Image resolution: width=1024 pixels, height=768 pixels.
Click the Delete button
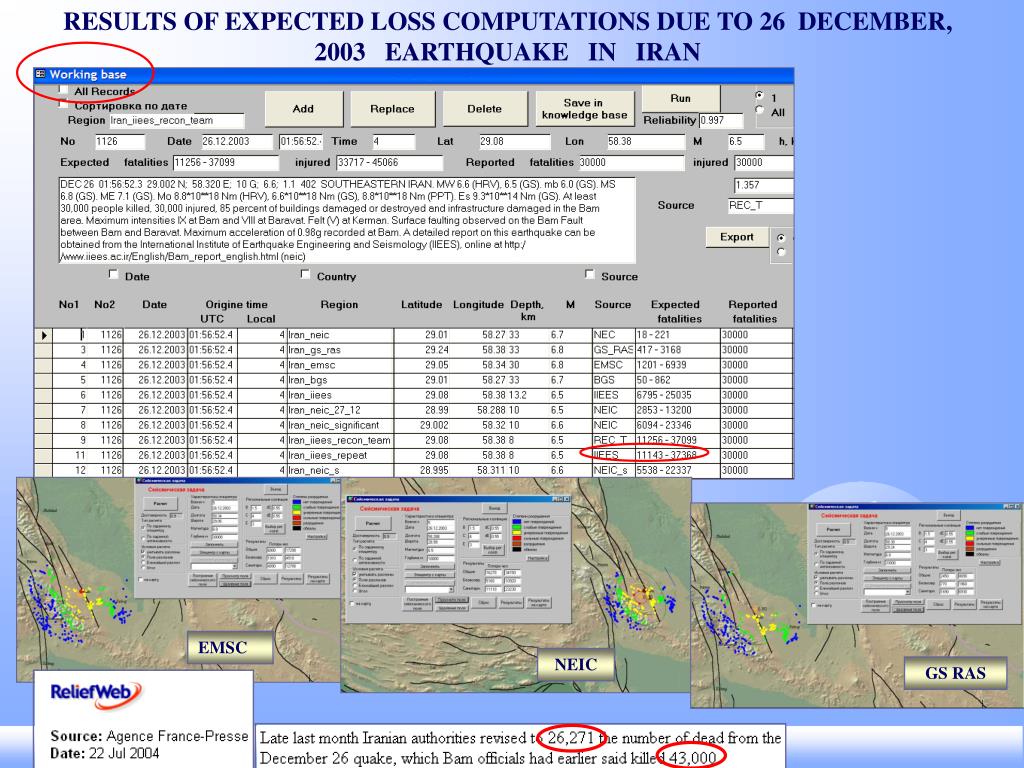click(x=485, y=109)
